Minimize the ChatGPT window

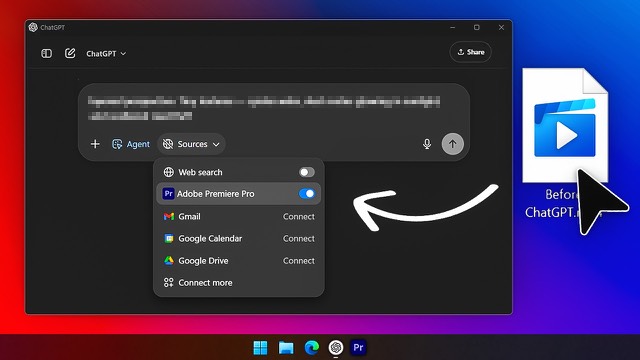click(x=453, y=27)
